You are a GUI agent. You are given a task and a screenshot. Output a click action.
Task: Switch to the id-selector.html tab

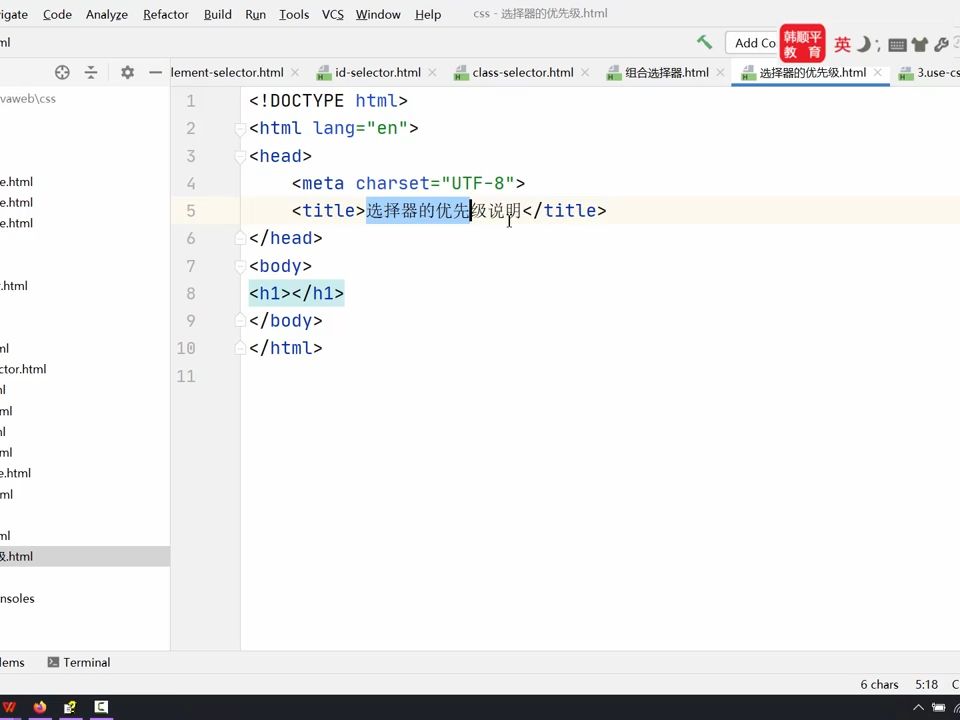378,72
